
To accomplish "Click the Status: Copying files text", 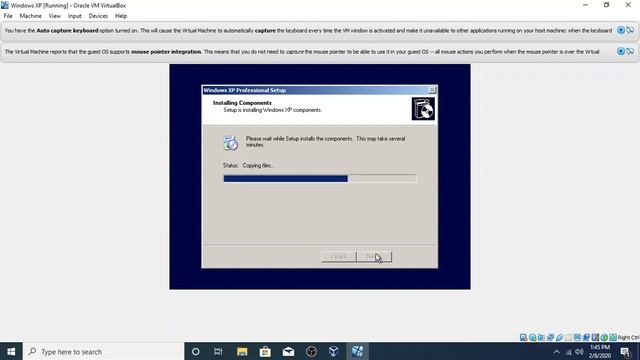I will click(249, 165).
